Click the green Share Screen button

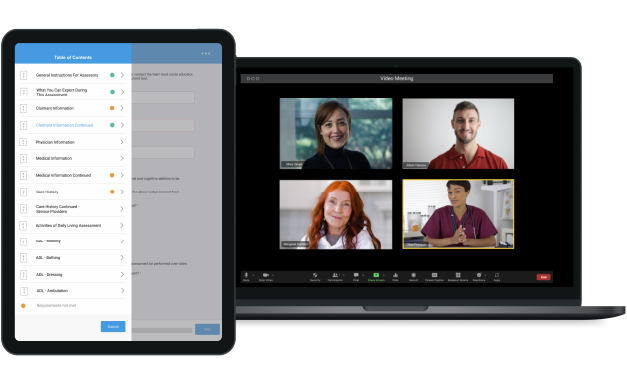(x=376, y=277)
